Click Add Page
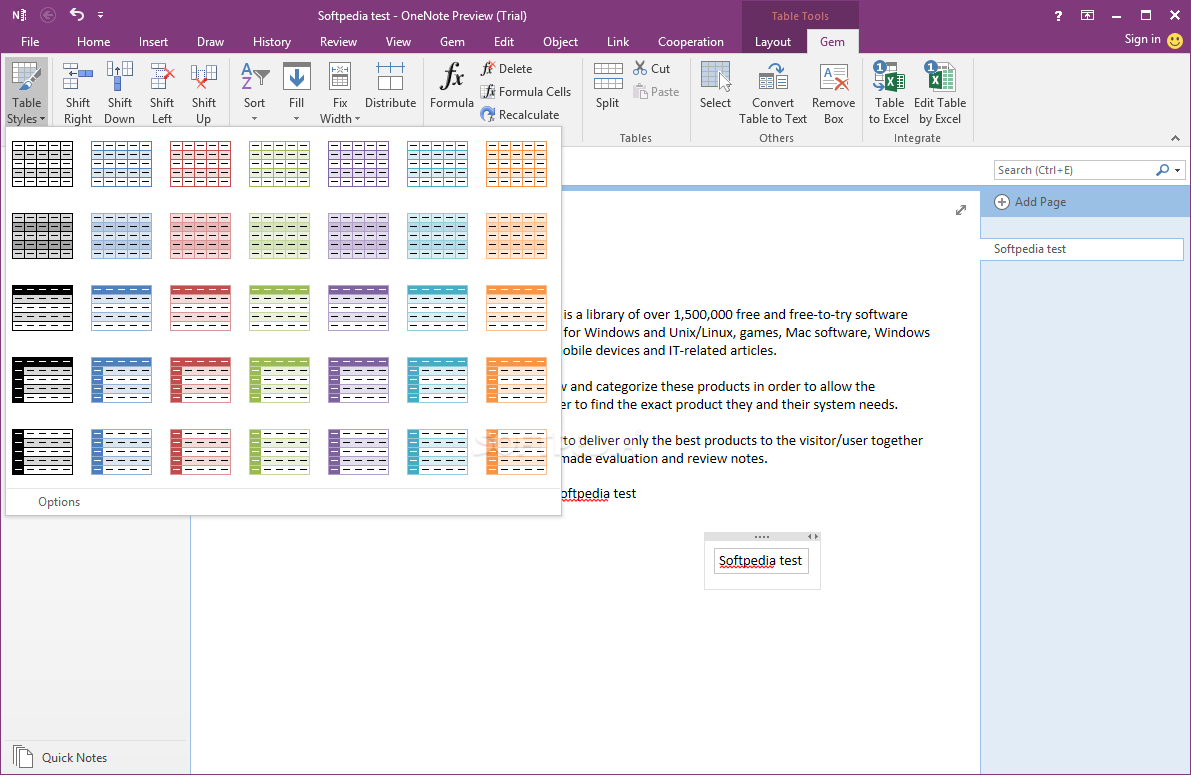 [1029, 202]
